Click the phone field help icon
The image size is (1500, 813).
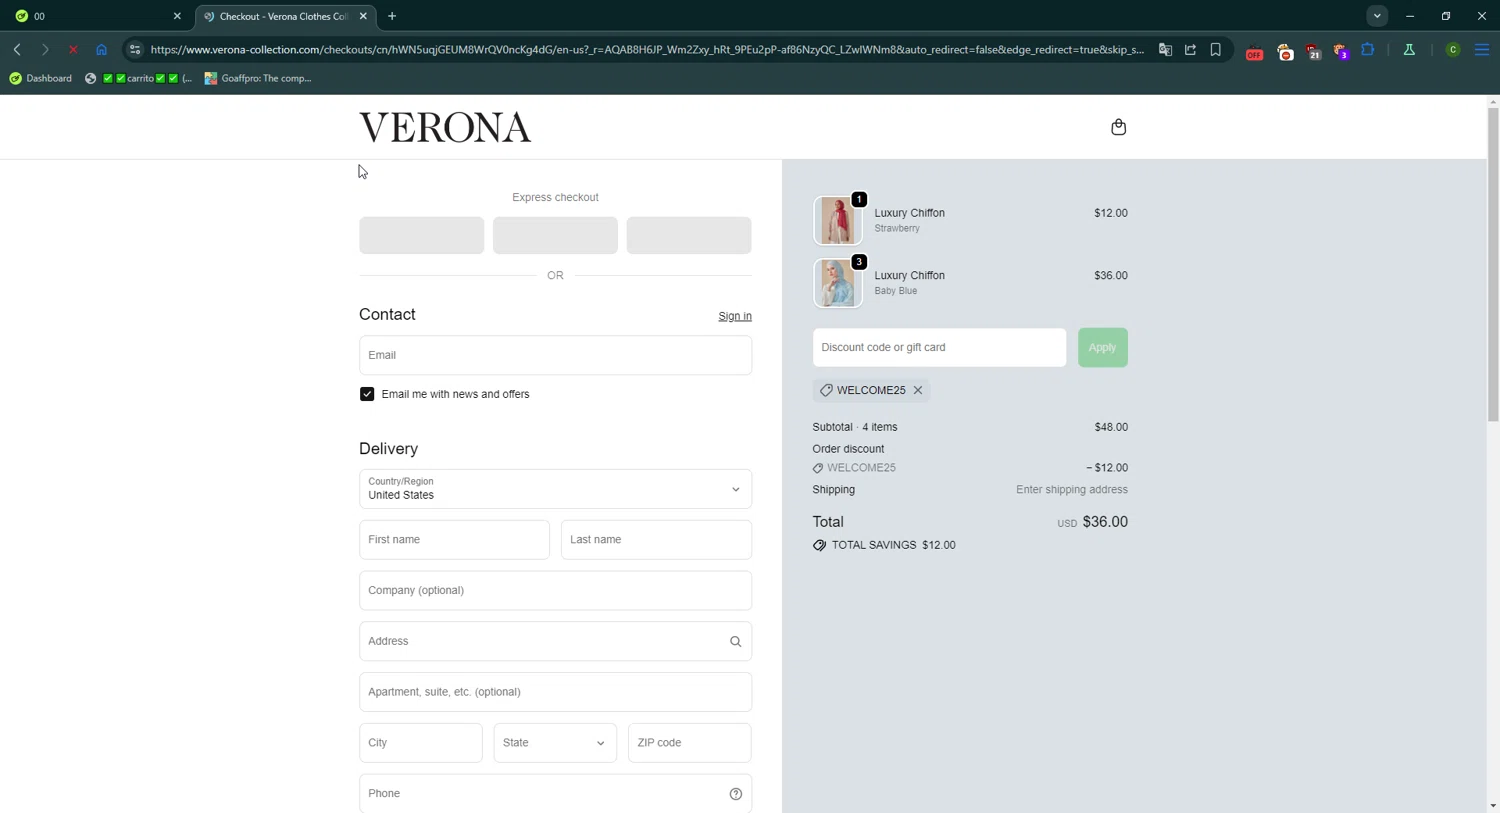(735, 794)
